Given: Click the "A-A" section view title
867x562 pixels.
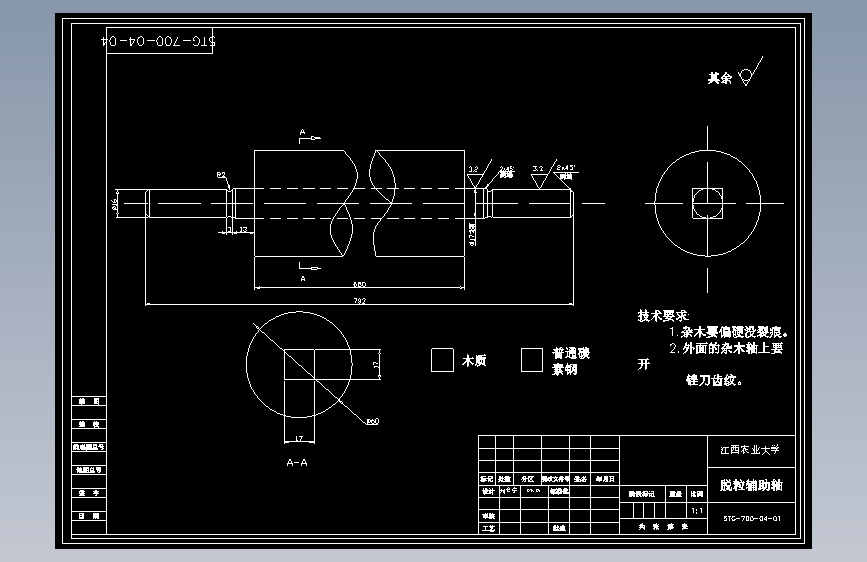Looking at the screenshot, I should [297, 462].
